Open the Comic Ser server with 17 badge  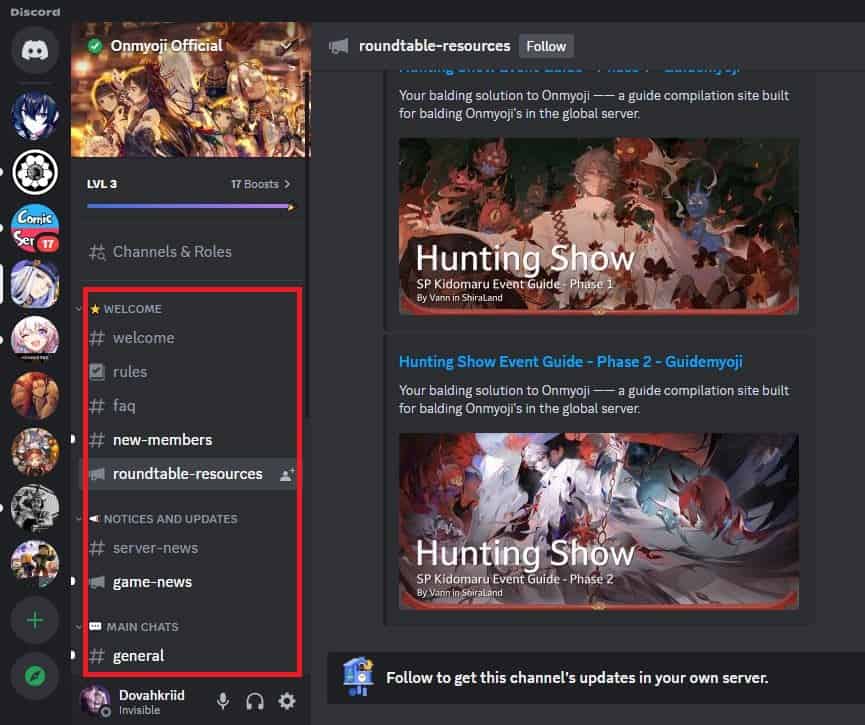35,228
